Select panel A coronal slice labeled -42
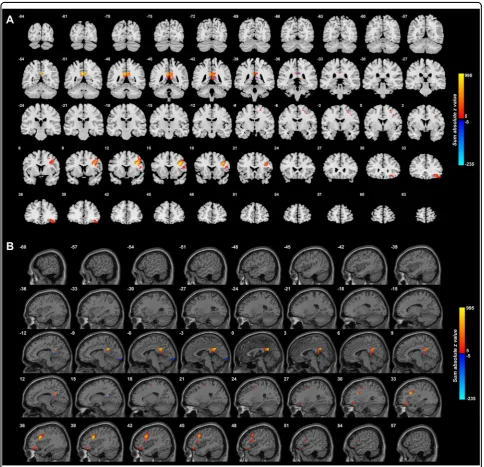This screenshot has width=484, height=467. point(212,80)
